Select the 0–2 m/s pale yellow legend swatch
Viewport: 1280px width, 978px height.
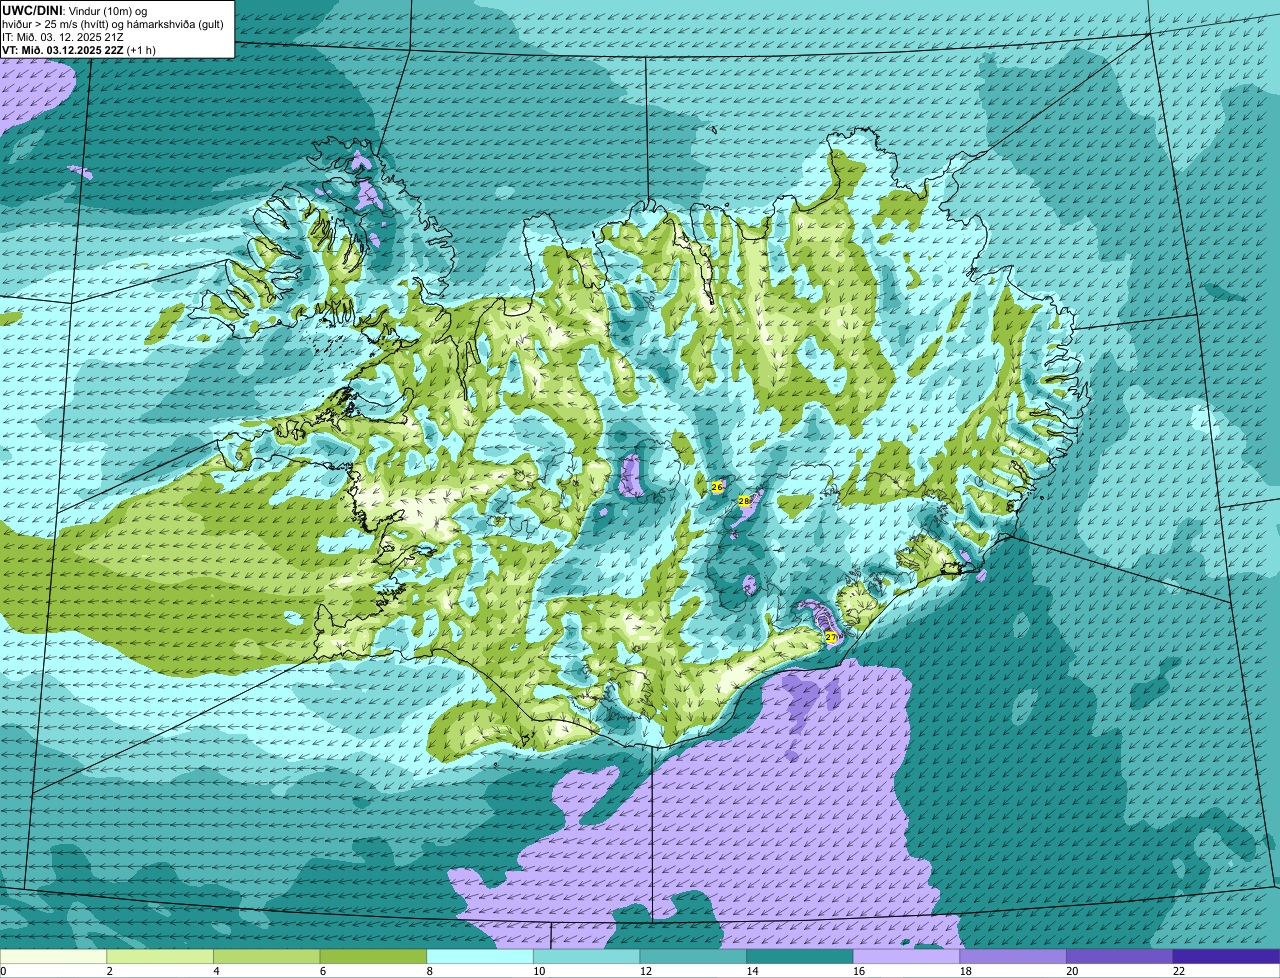[x=53, y=957]
